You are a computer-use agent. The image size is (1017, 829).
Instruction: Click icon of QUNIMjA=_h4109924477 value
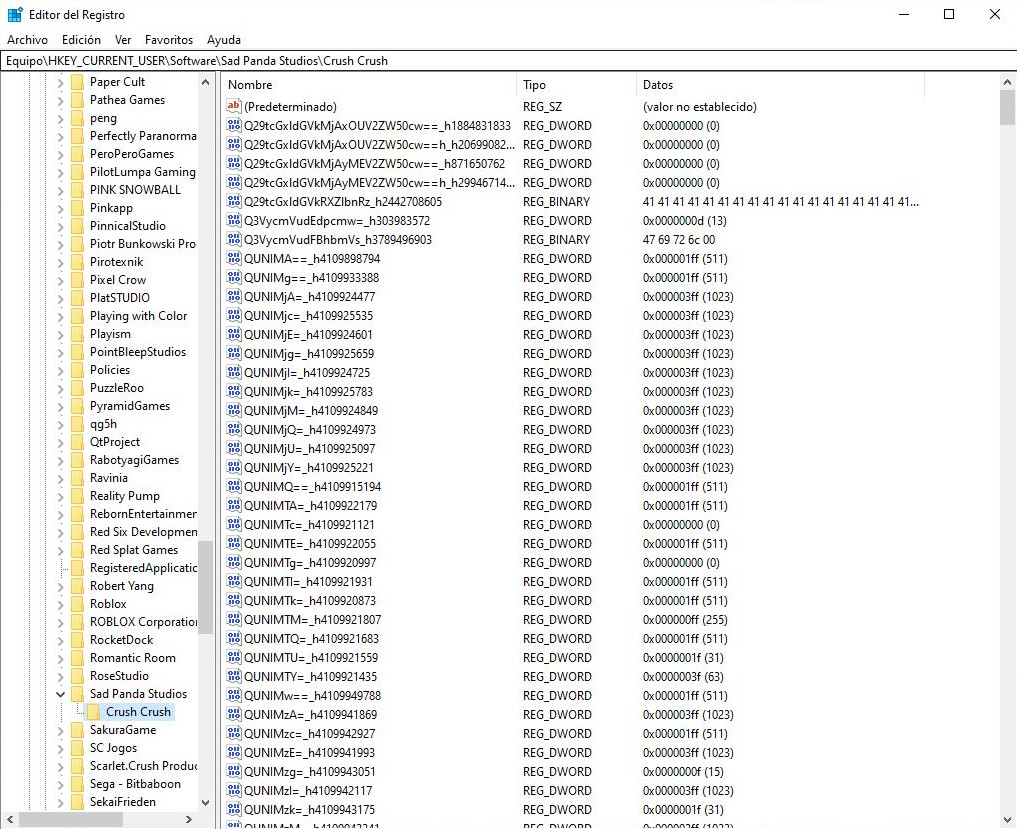point(233,296)
